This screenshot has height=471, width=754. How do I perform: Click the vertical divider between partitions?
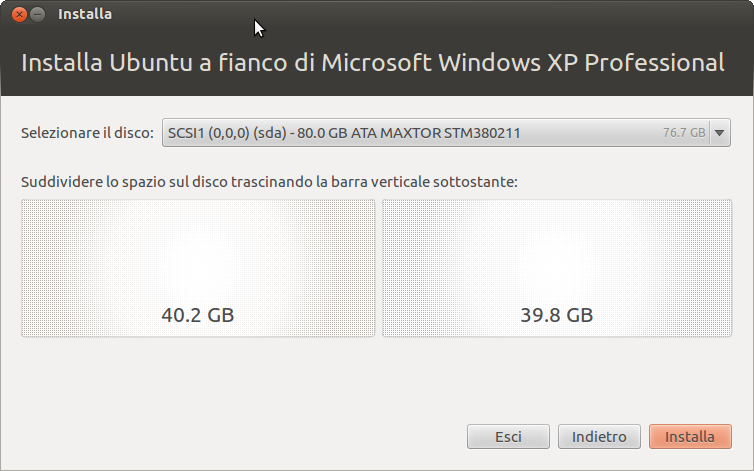pos(379,268)
